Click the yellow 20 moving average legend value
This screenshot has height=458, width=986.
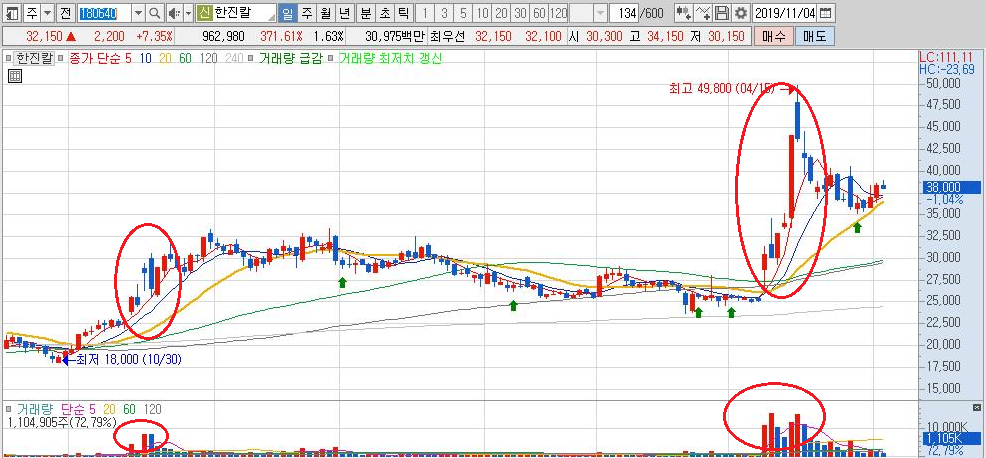[x=165, y=59]
